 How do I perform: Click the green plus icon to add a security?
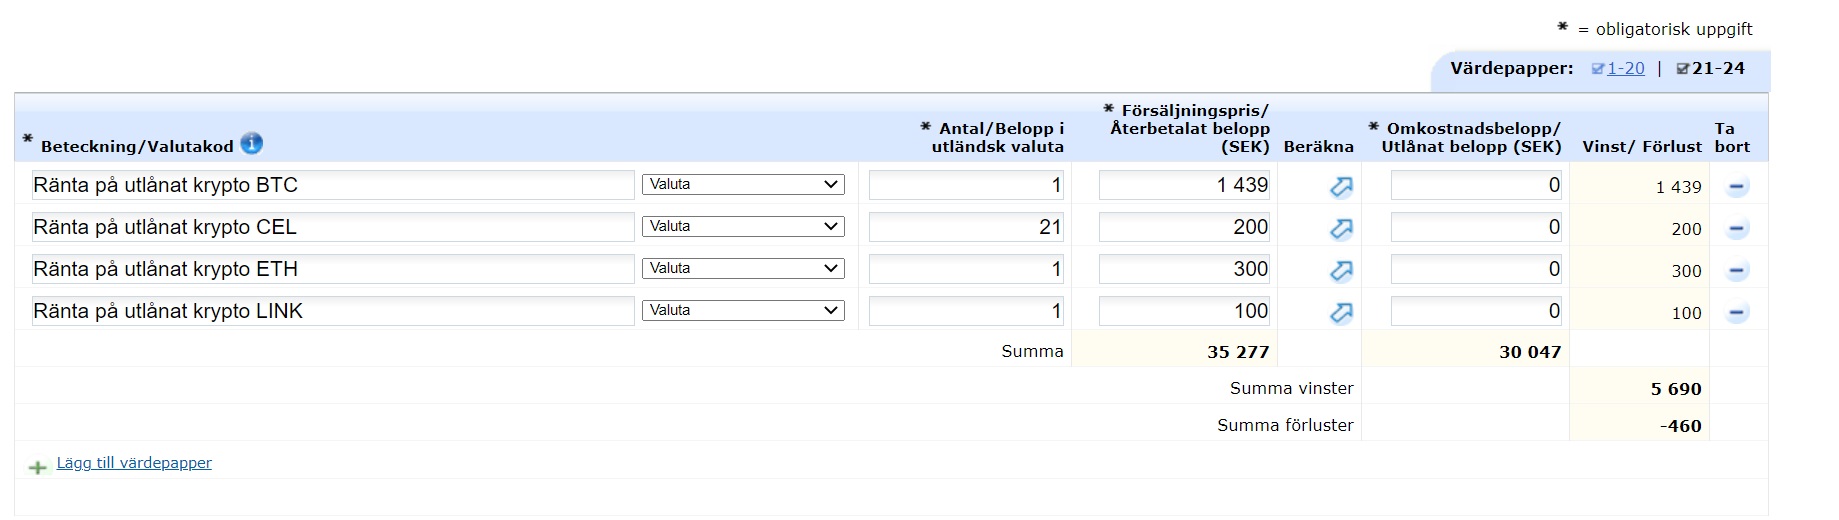click(x=38, y=467)
